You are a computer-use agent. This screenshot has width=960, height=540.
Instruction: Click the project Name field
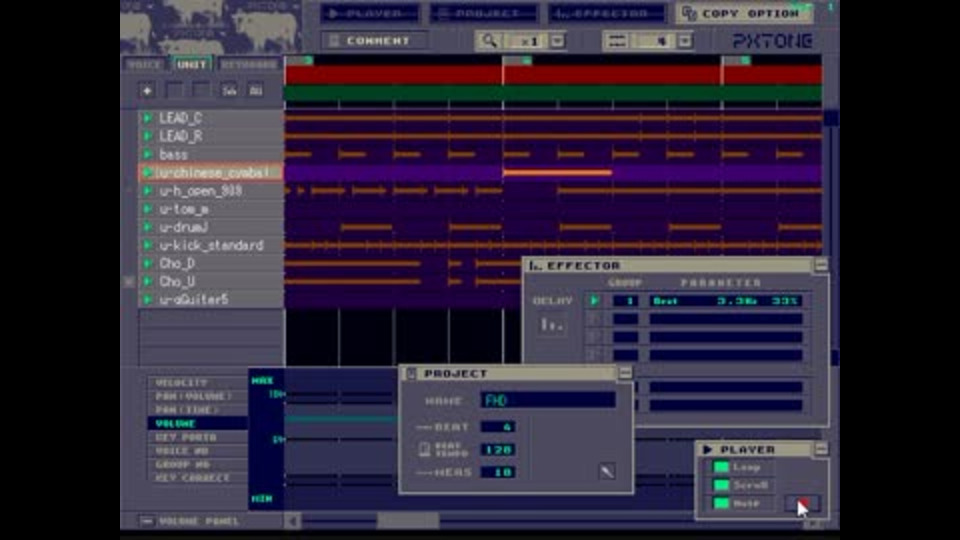coord(548,400)
